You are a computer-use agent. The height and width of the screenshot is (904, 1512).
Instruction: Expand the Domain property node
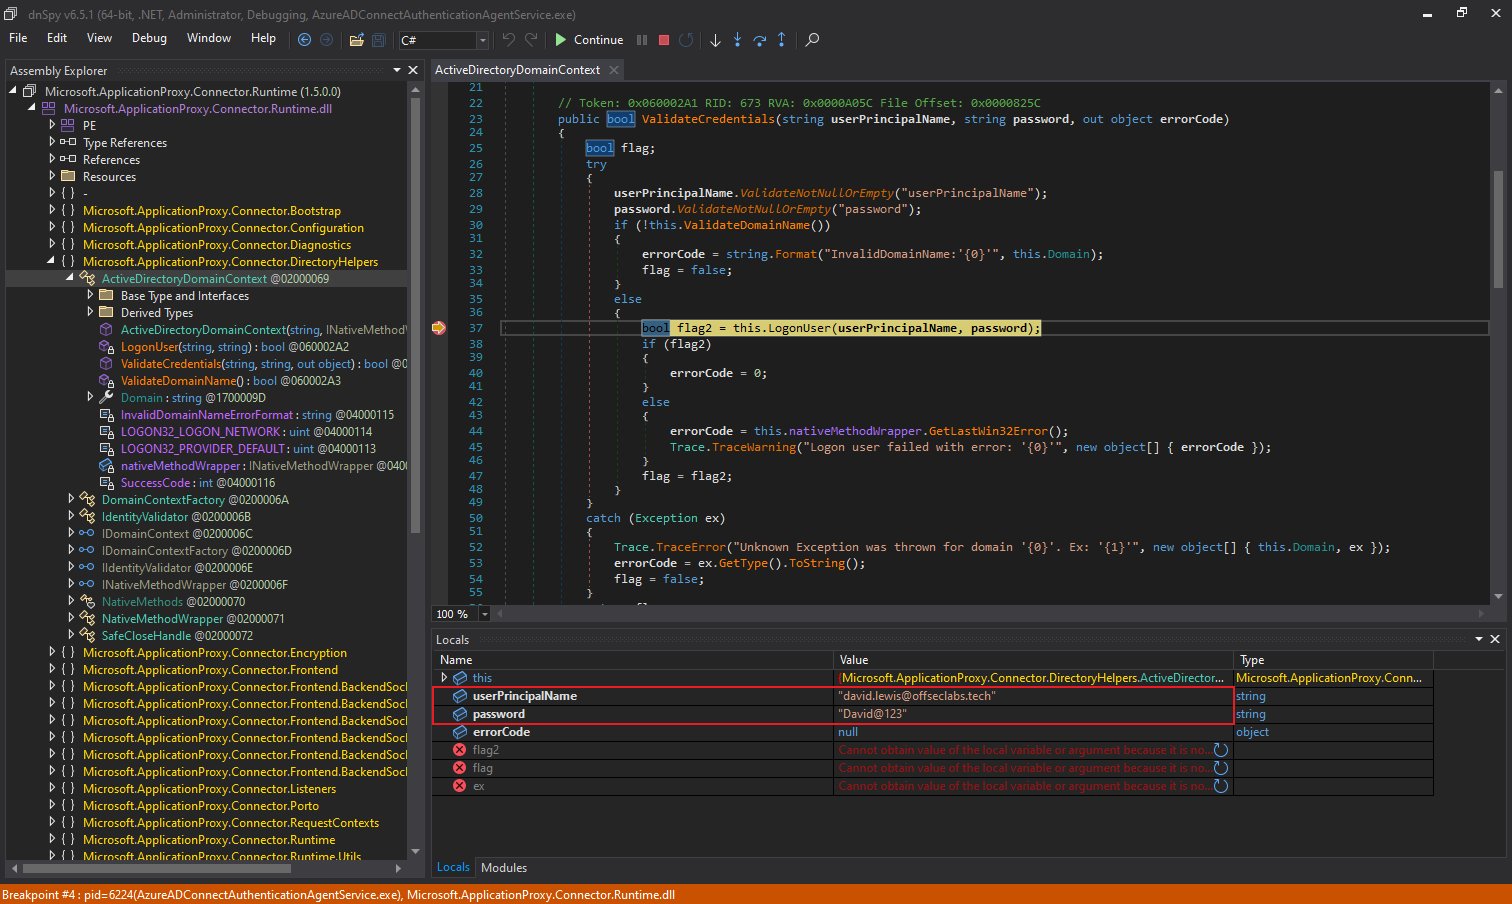tap(90, 397)
